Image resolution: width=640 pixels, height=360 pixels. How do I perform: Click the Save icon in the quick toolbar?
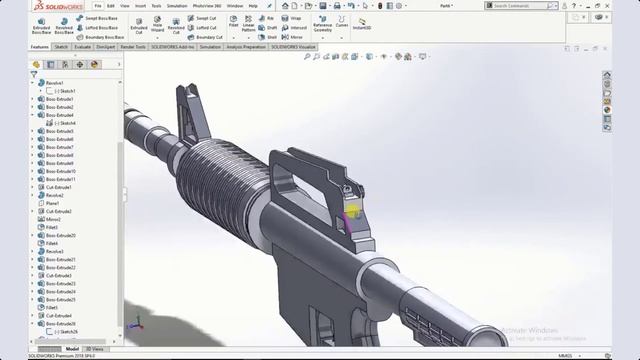click(323, 6)
